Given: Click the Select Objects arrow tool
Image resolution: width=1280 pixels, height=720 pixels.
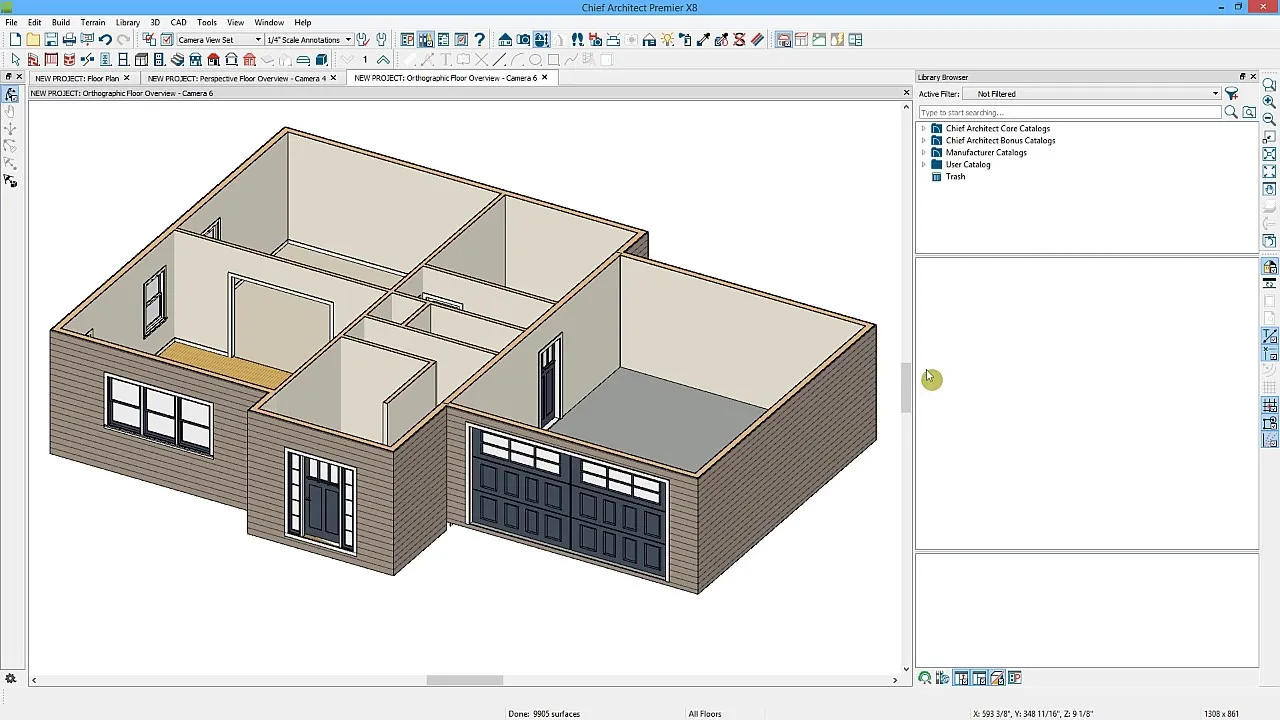Looking at the screenshot, I should tap(15, 60).
